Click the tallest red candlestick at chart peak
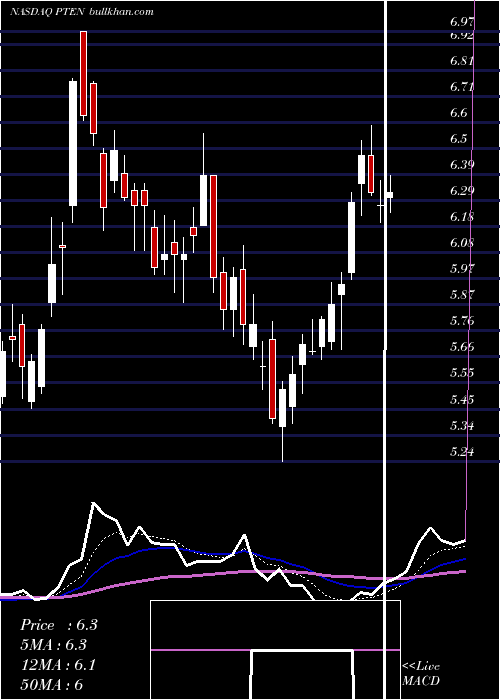The width and height of the screenshot is (500, 700). click(83, 75)
